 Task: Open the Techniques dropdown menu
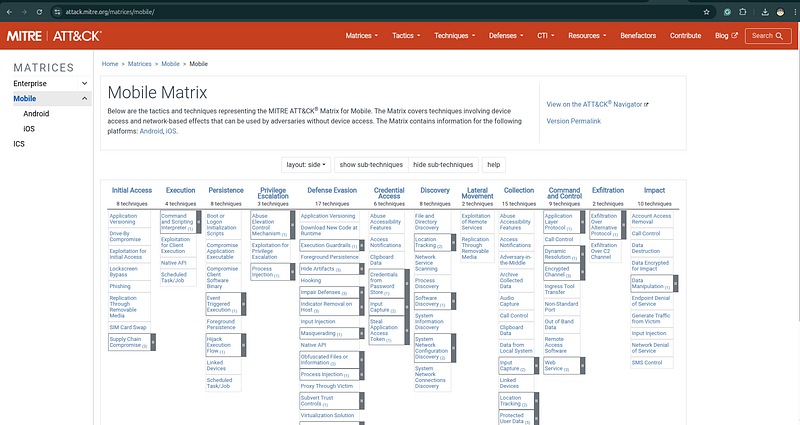[x=455, y=36]
